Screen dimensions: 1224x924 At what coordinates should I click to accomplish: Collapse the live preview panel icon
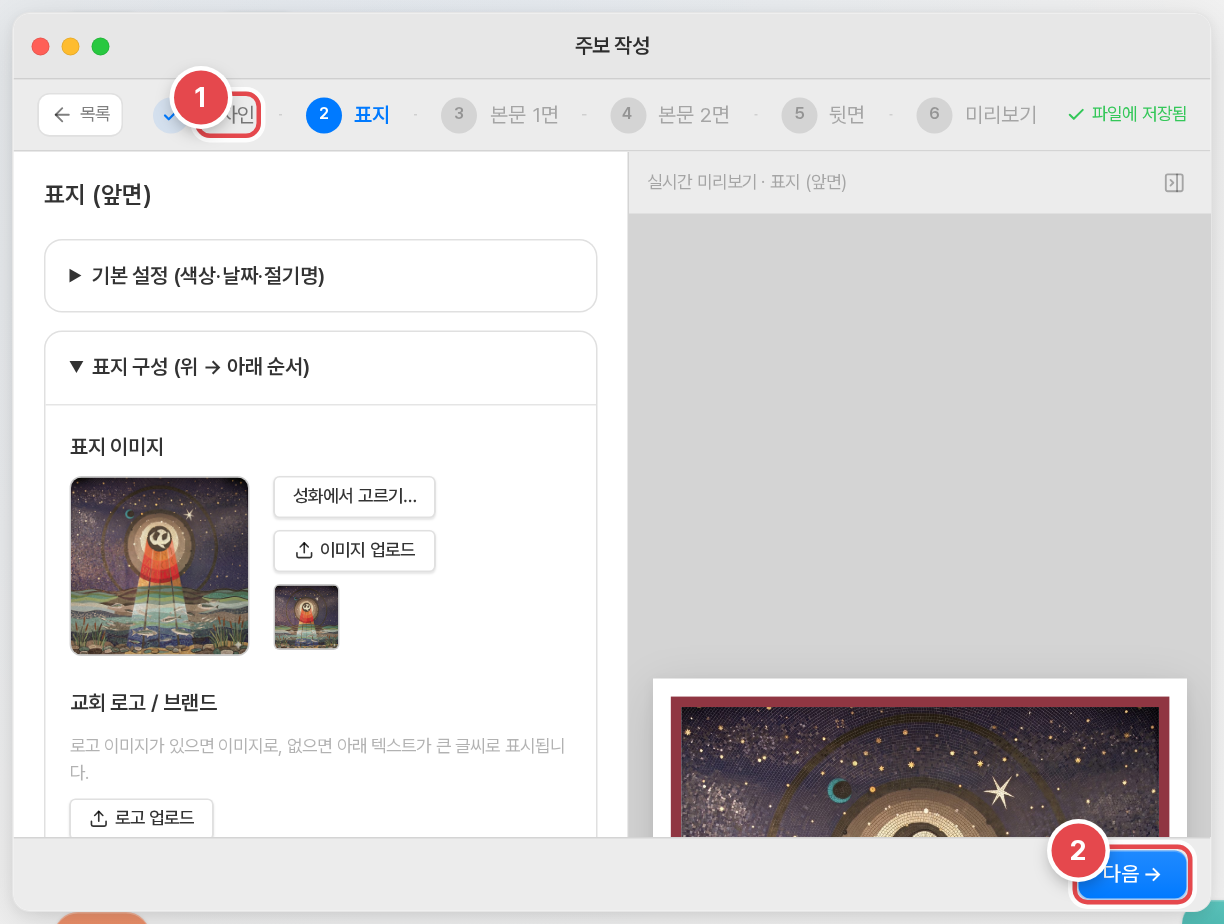1174,182
